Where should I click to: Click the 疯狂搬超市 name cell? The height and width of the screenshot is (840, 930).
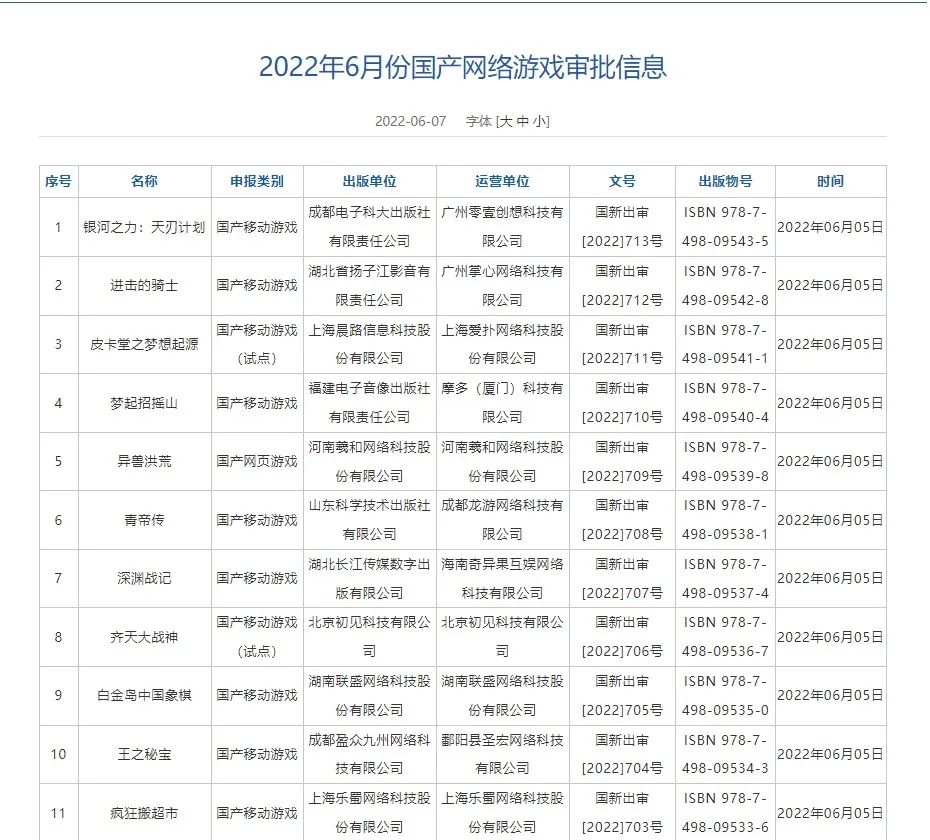point(144,812)
